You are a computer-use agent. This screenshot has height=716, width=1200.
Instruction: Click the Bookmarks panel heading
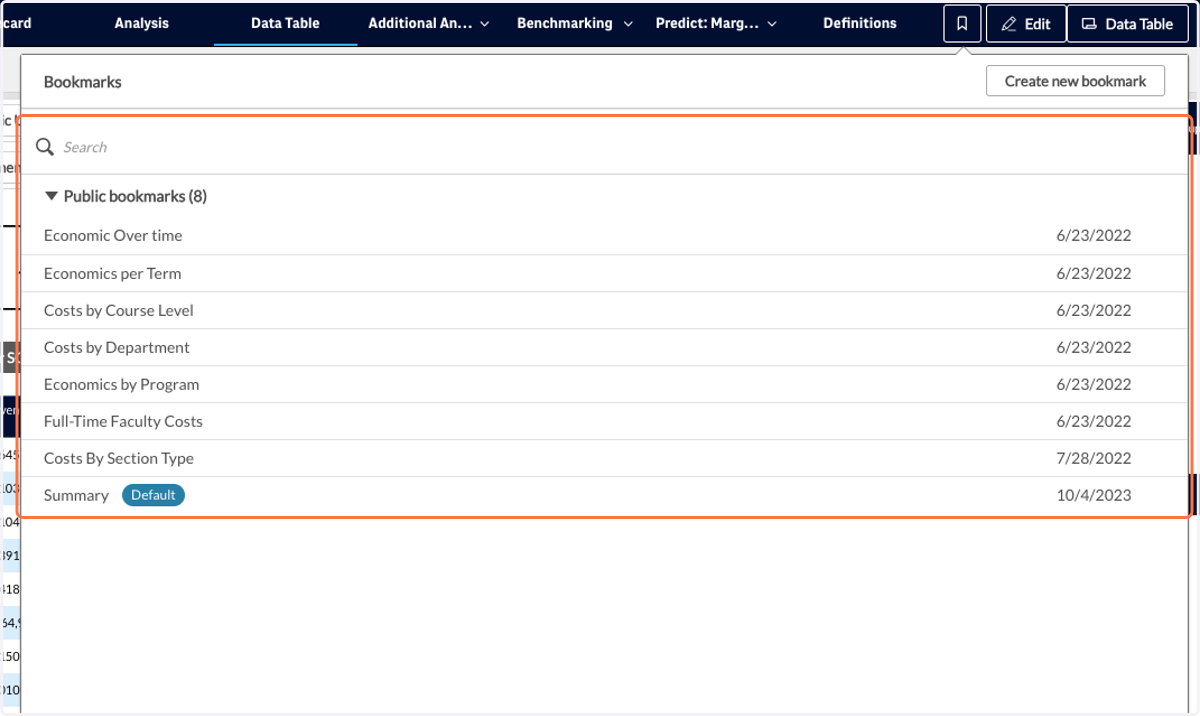tap(82, 81)
